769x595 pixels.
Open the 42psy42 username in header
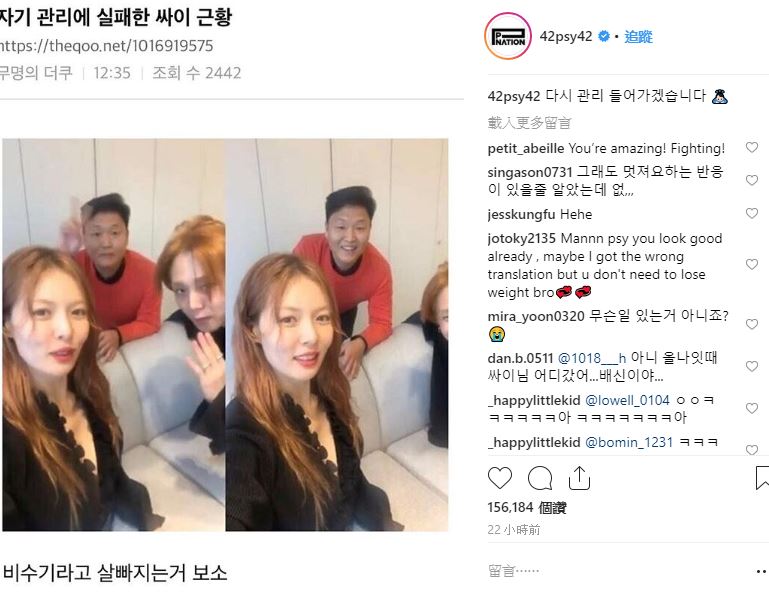(566, 37)
